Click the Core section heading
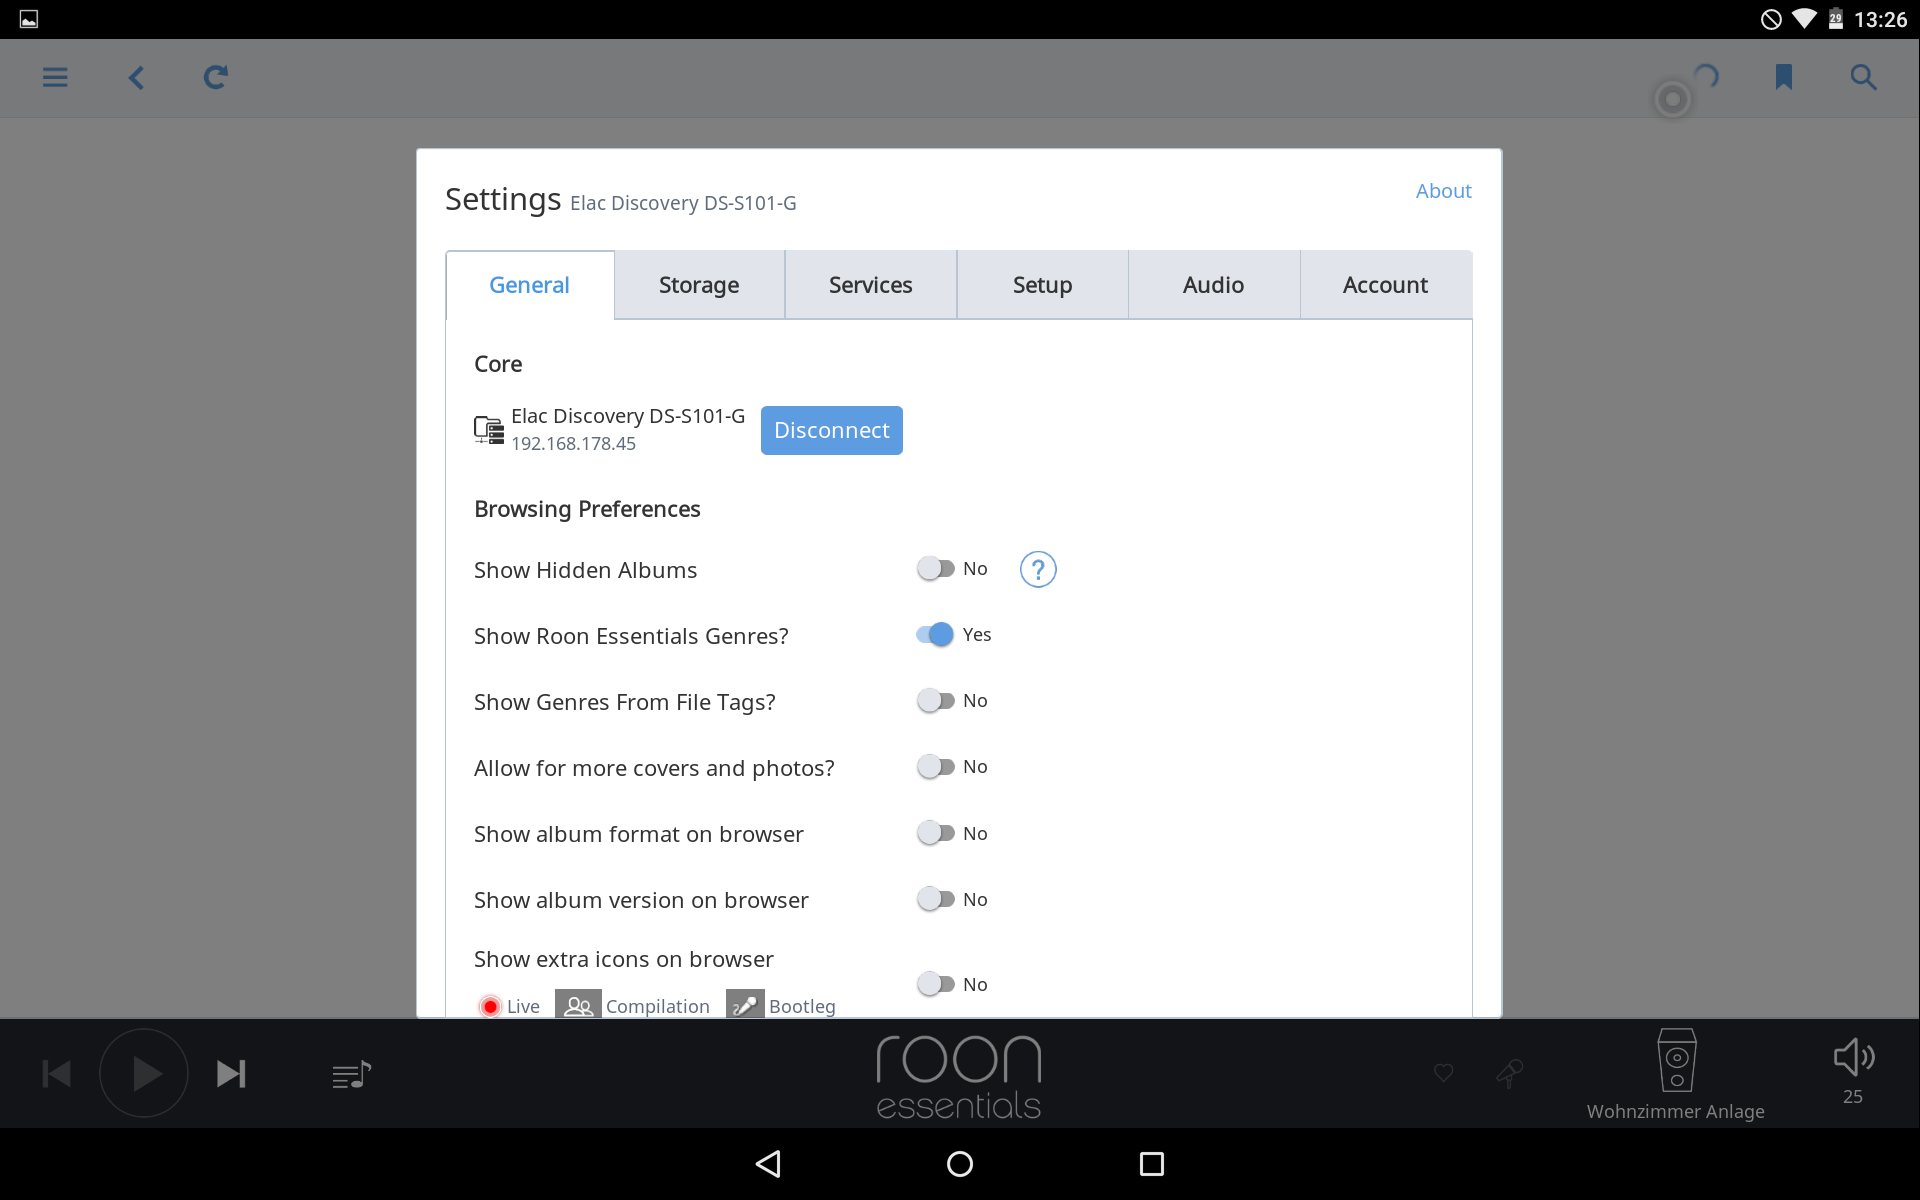This screenshot has width=1920, height=1200. [x=498, y=364]
